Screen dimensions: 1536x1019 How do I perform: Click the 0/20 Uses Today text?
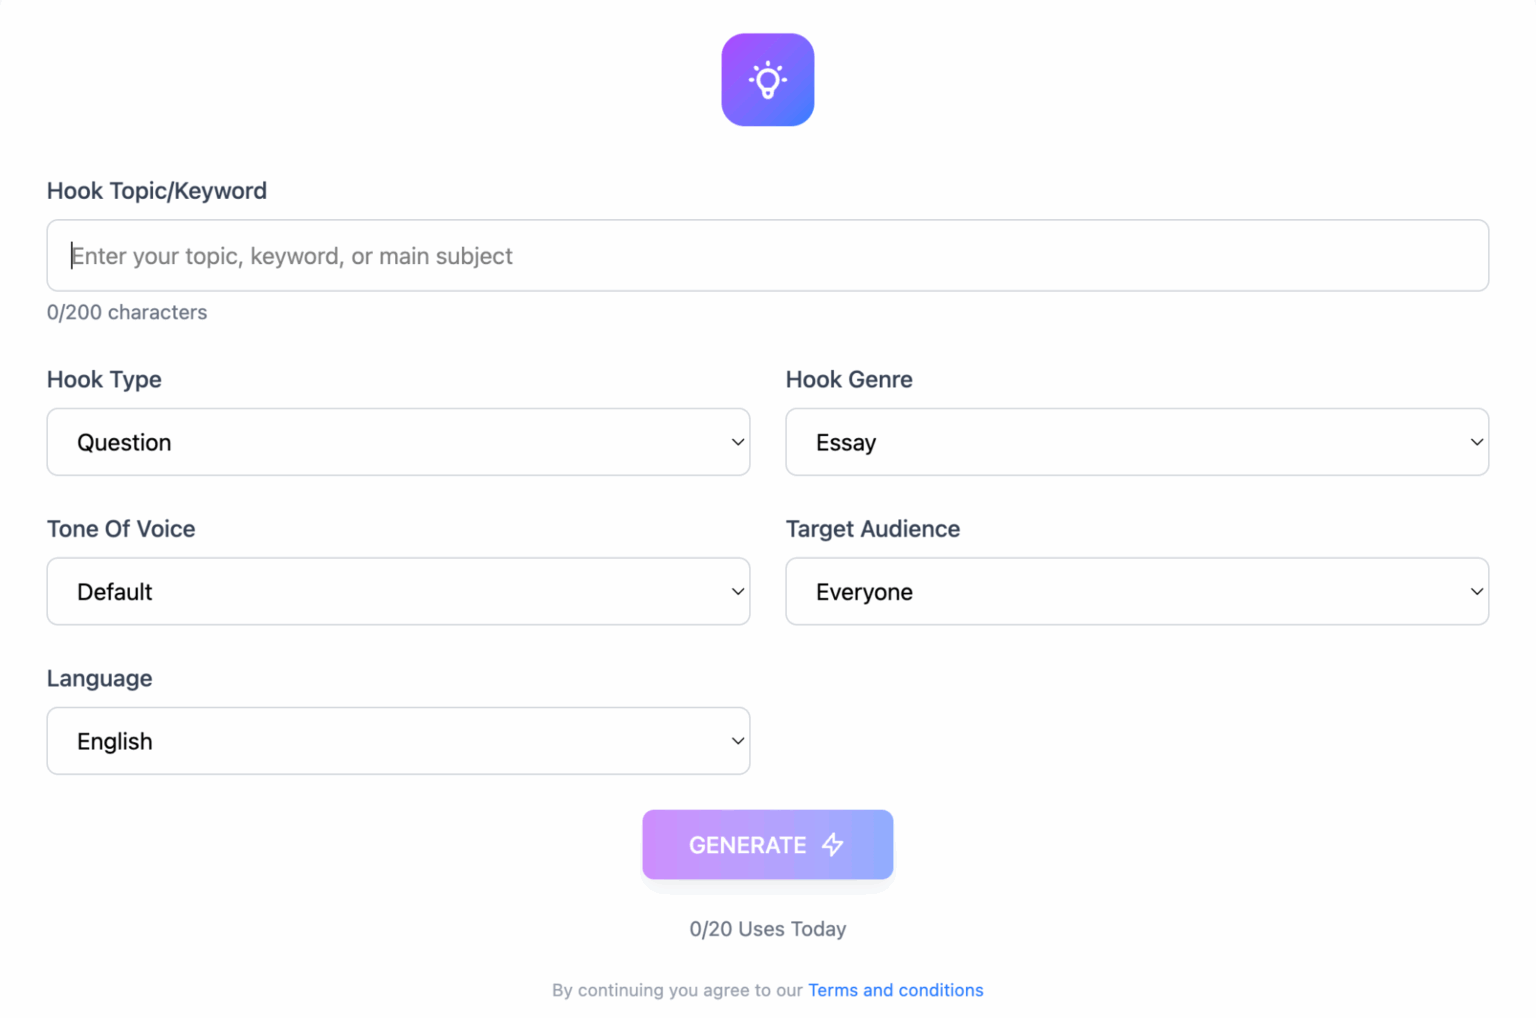pos(767,929)
